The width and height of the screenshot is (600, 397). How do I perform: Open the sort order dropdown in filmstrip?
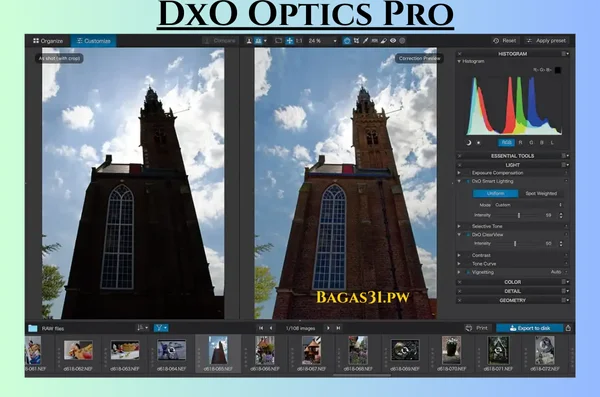coord(143,328)
